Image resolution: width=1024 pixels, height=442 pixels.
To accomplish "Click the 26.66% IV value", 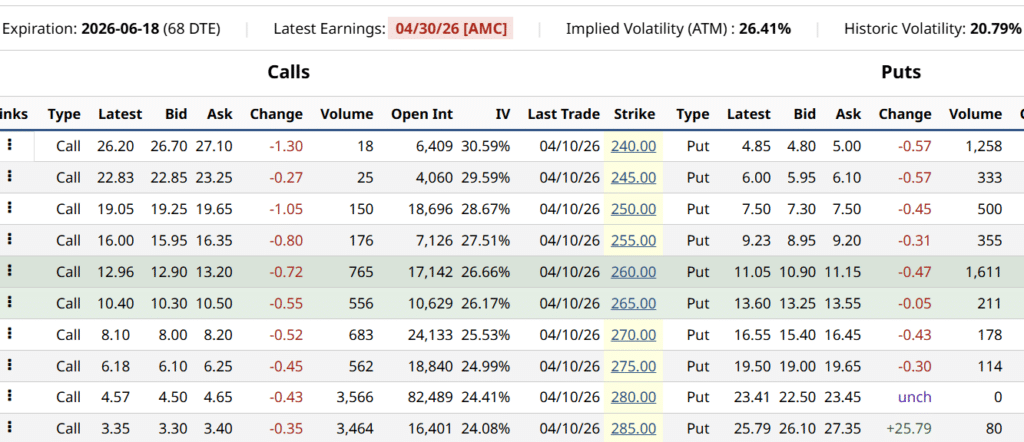I will 485,271.
